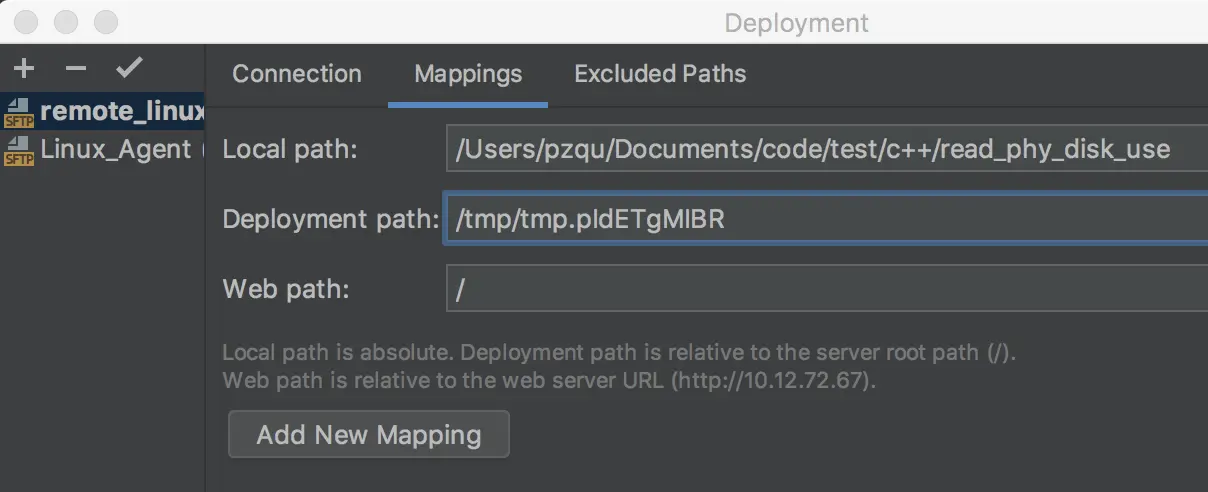Click the "Deployment path:" label
The width and height of the screenshot is (1208, 492).
(331, 220)
